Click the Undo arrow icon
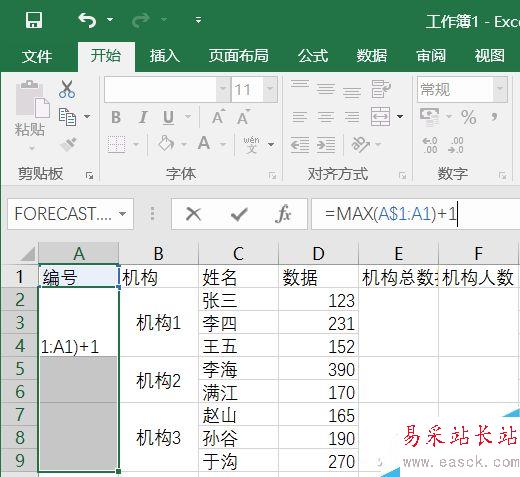The height and width of the screenshot is (477, 520). pos(87,20)
